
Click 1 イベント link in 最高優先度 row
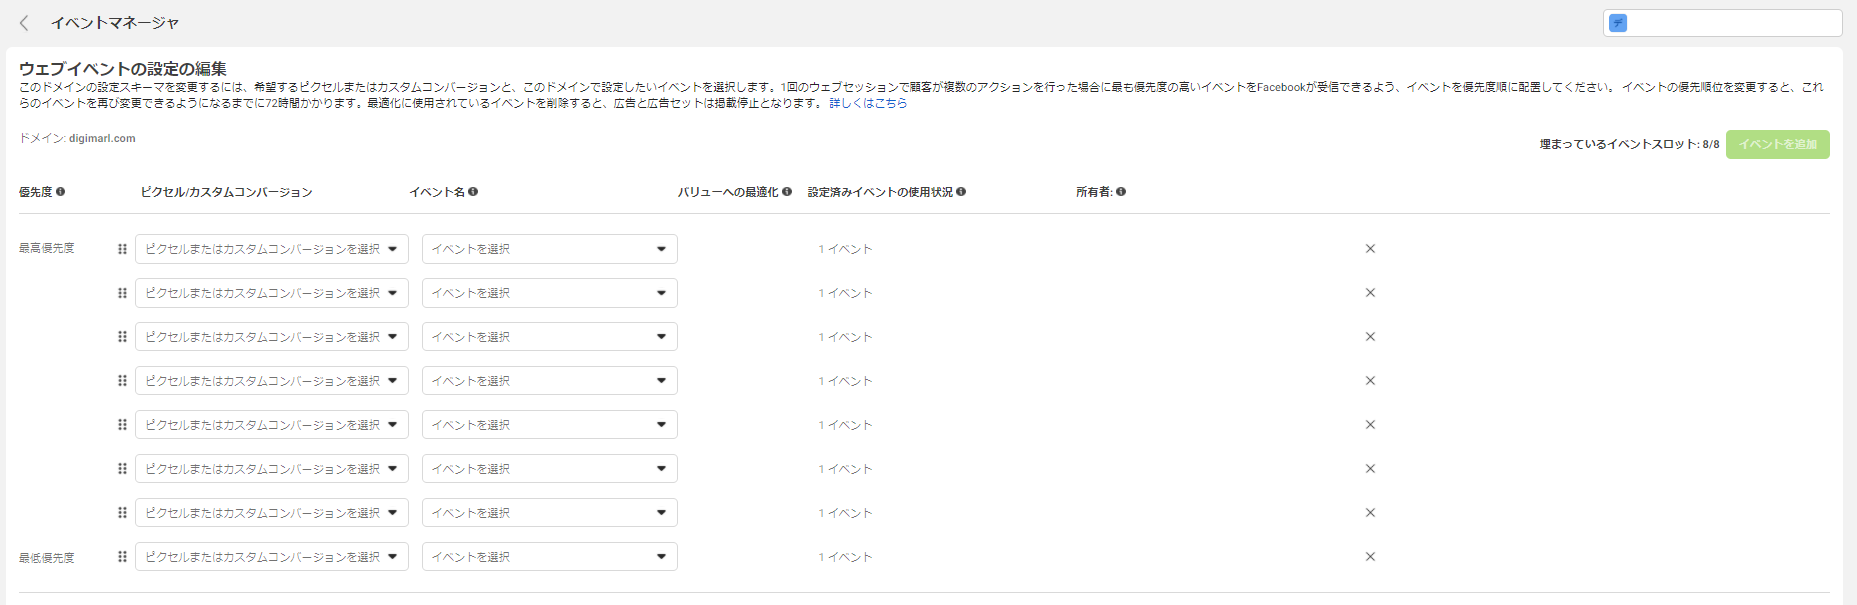845,249
